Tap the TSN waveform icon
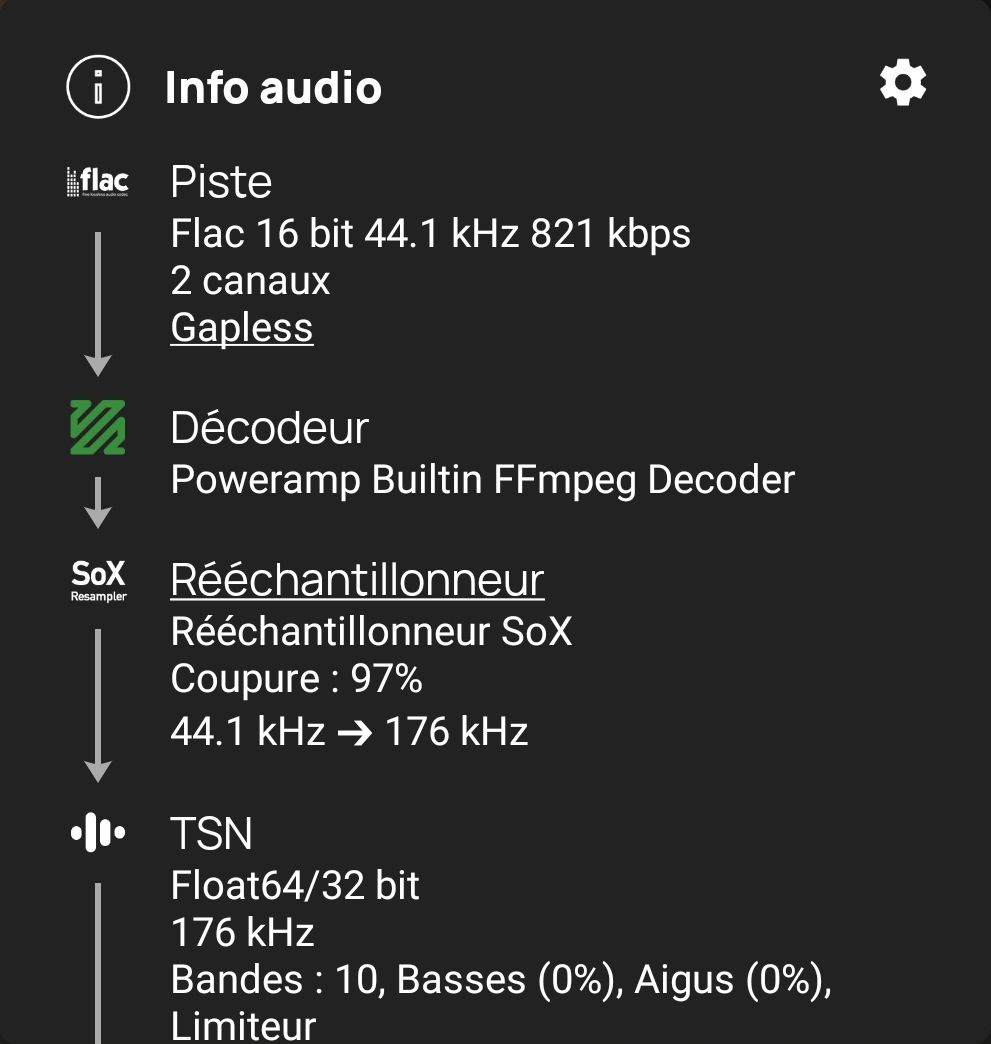 click(x=98, y=832)
